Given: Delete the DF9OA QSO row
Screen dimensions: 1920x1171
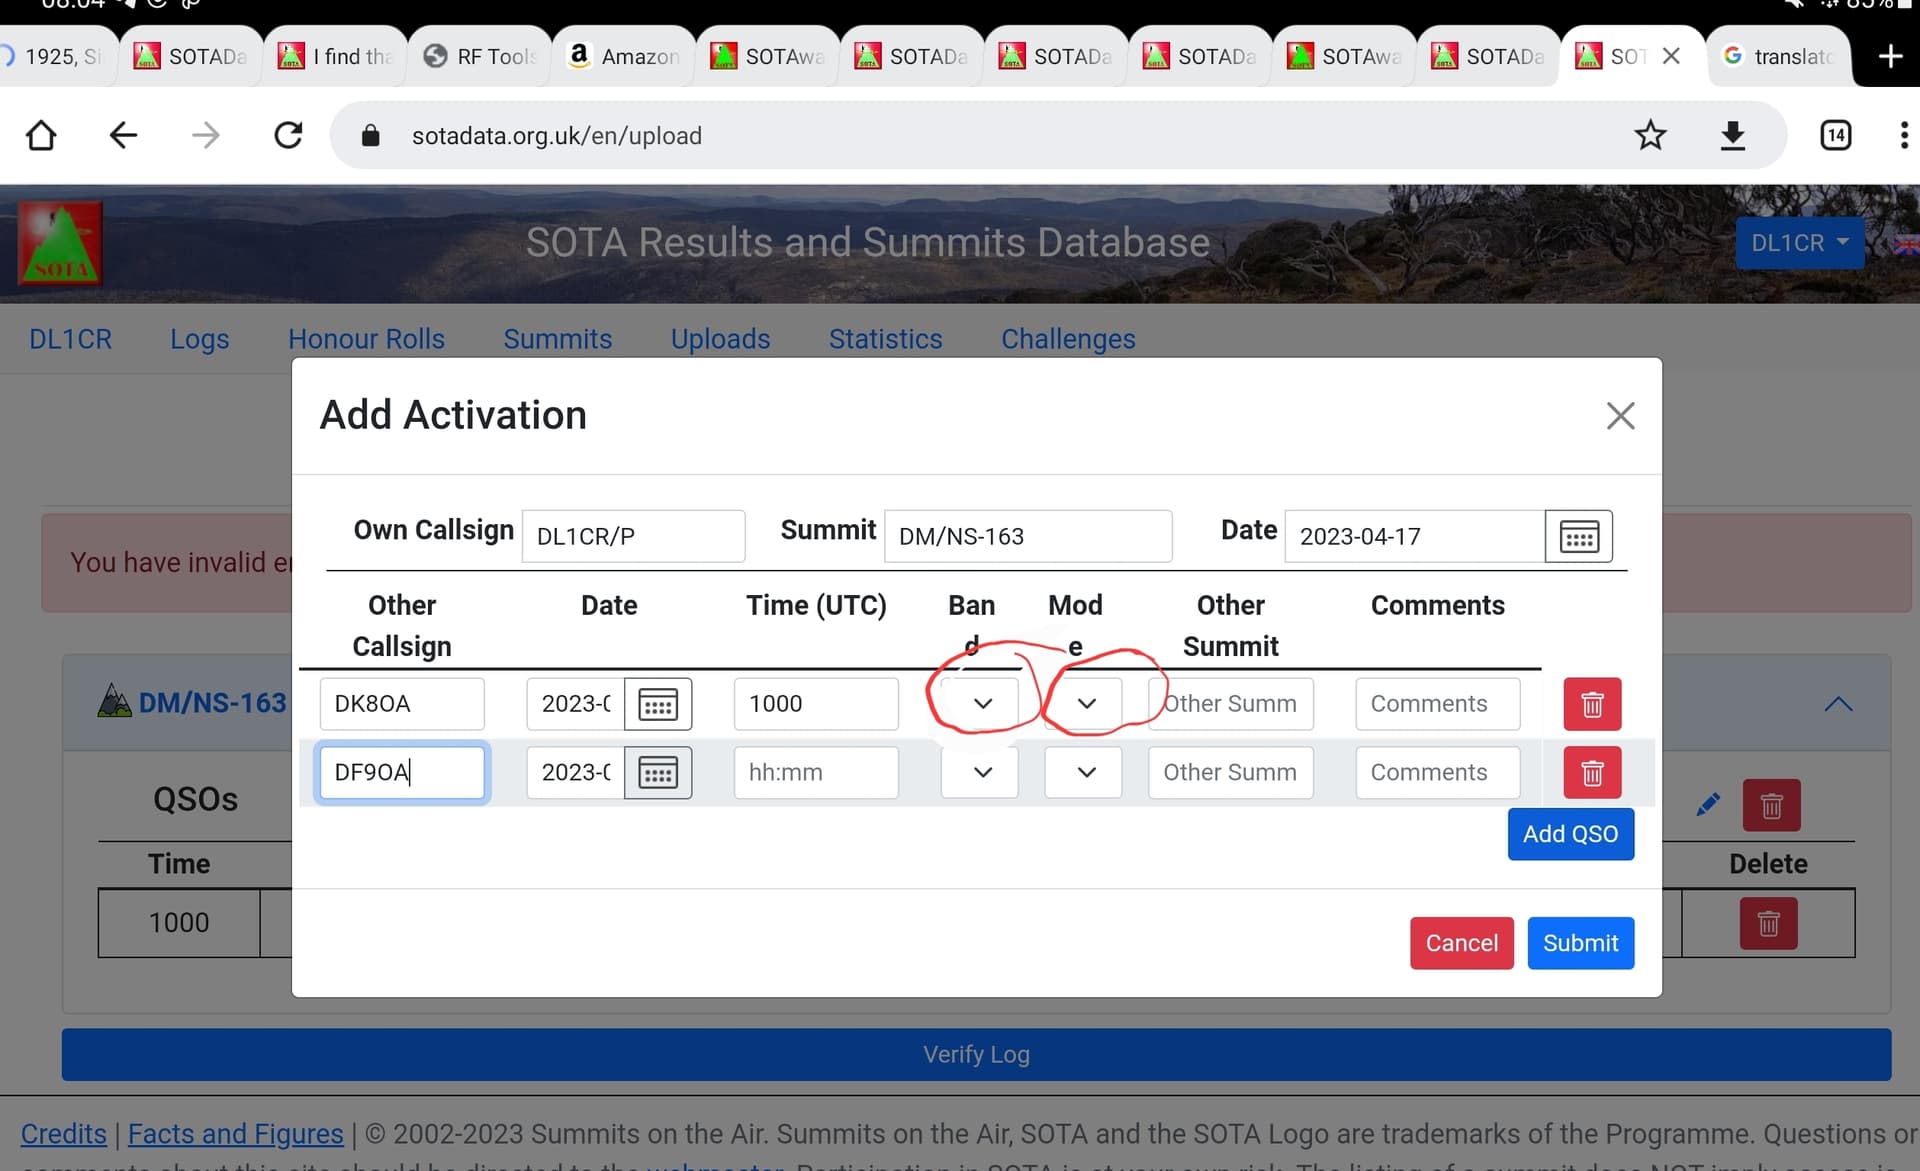Looking at the screenshot, I should [x=1592, y=772].
